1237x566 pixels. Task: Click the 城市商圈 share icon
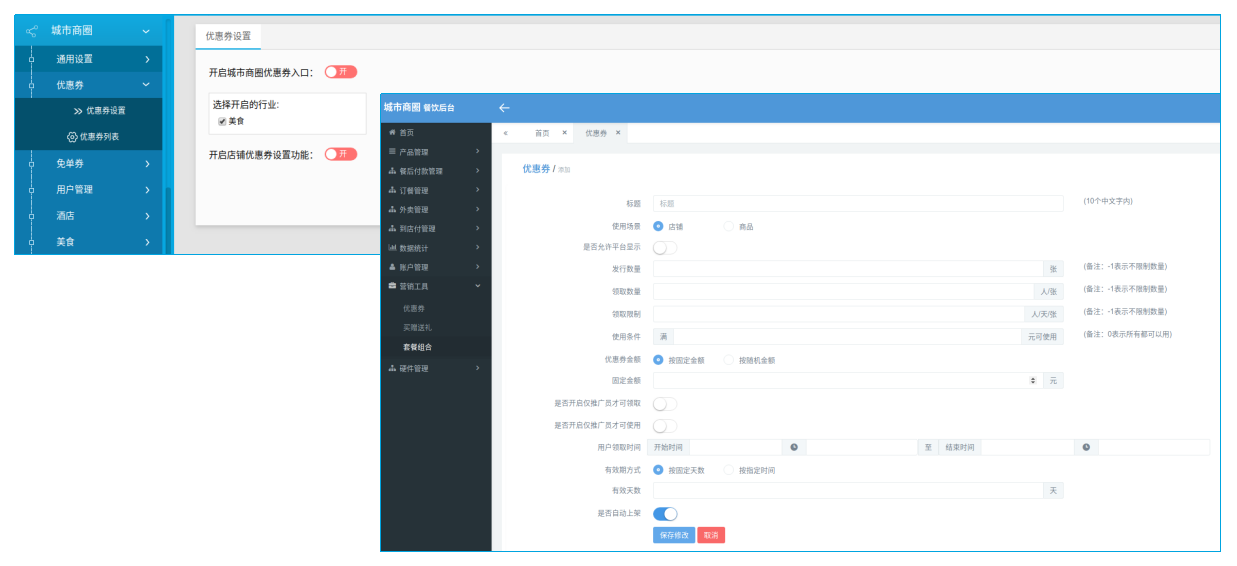click(x=32, y=32)
